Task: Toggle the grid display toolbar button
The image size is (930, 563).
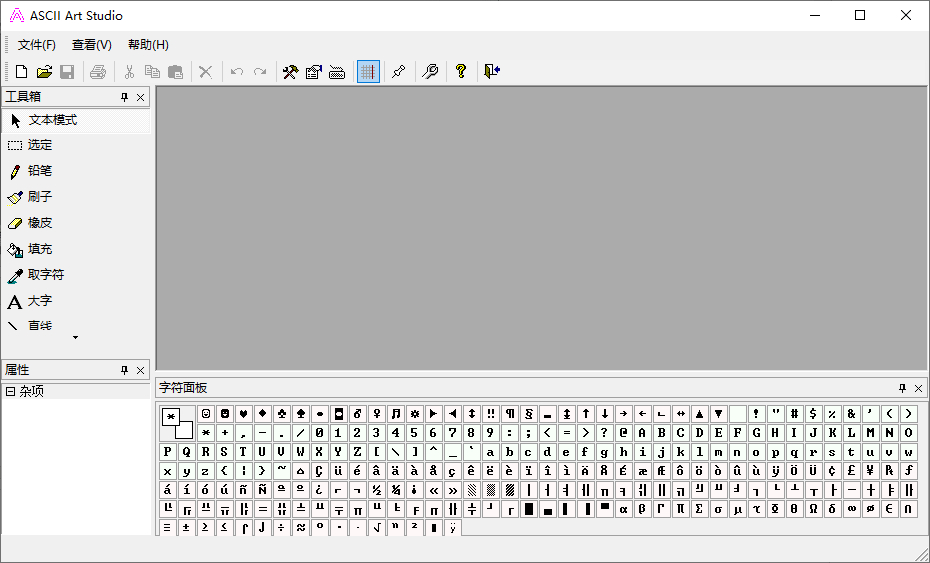Action: coord(368,72)
